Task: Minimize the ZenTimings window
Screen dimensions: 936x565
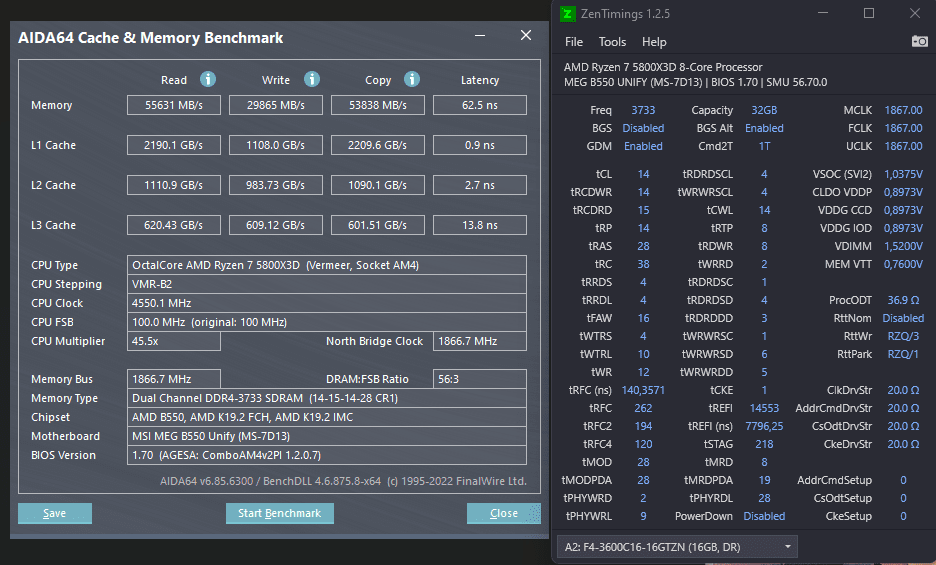Action: (823, 13)
